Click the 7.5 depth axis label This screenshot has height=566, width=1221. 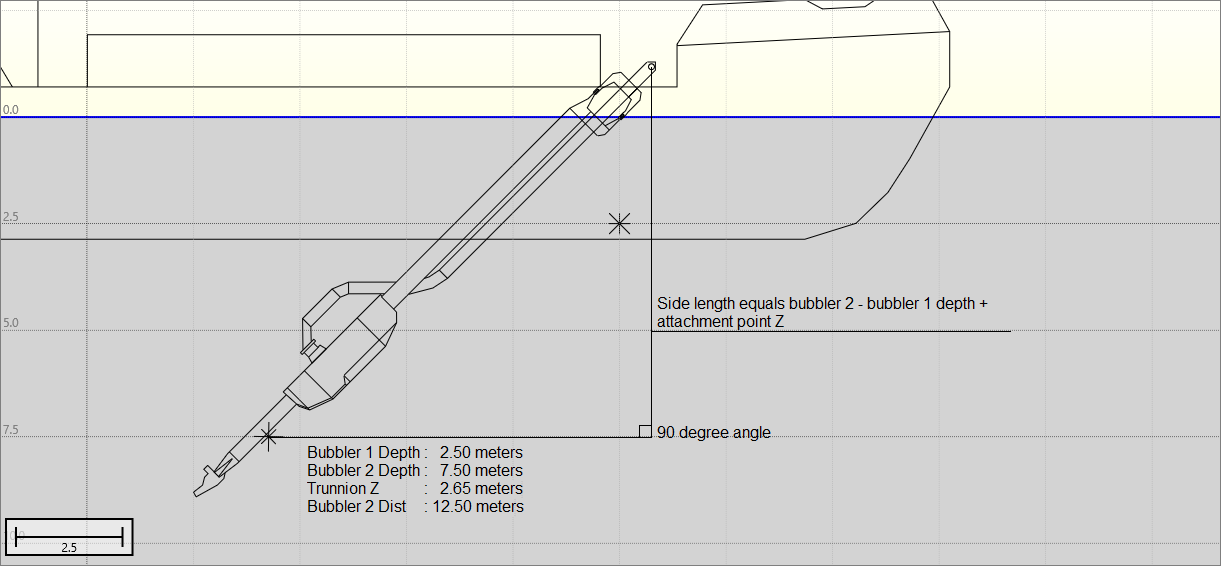(x=10, y=430)
